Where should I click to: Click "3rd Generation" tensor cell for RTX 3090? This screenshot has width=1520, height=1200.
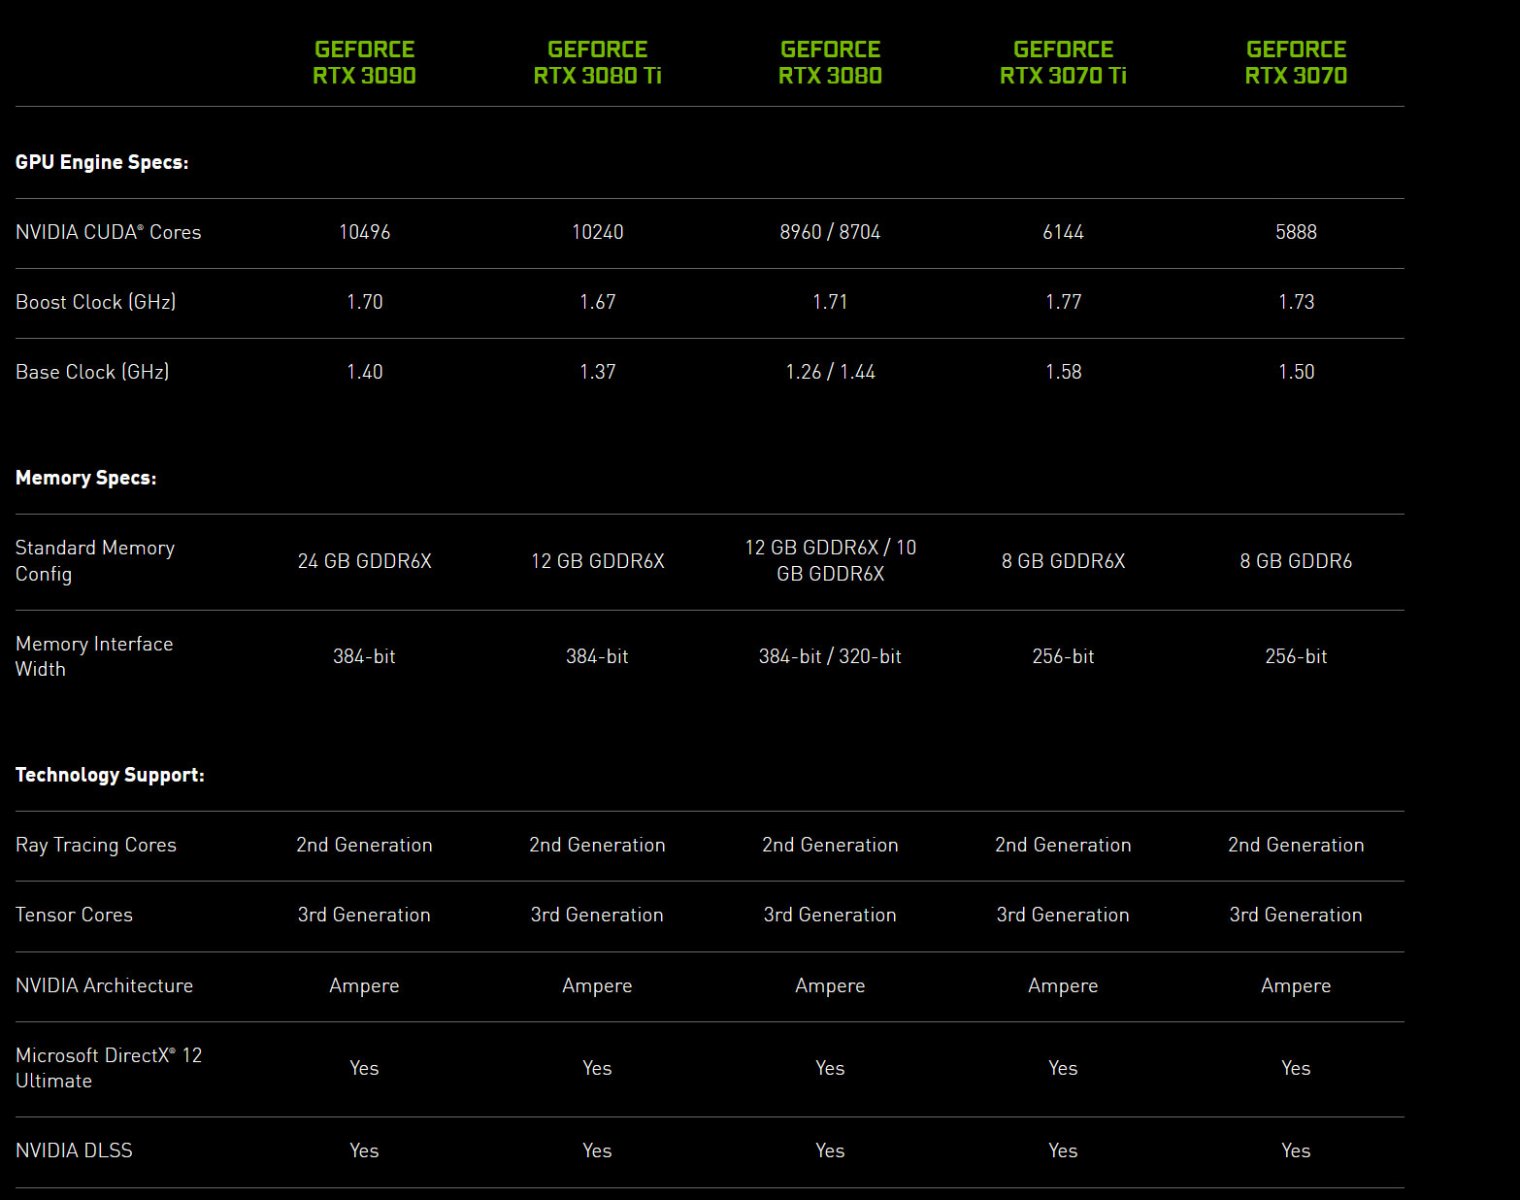[364, 915]
